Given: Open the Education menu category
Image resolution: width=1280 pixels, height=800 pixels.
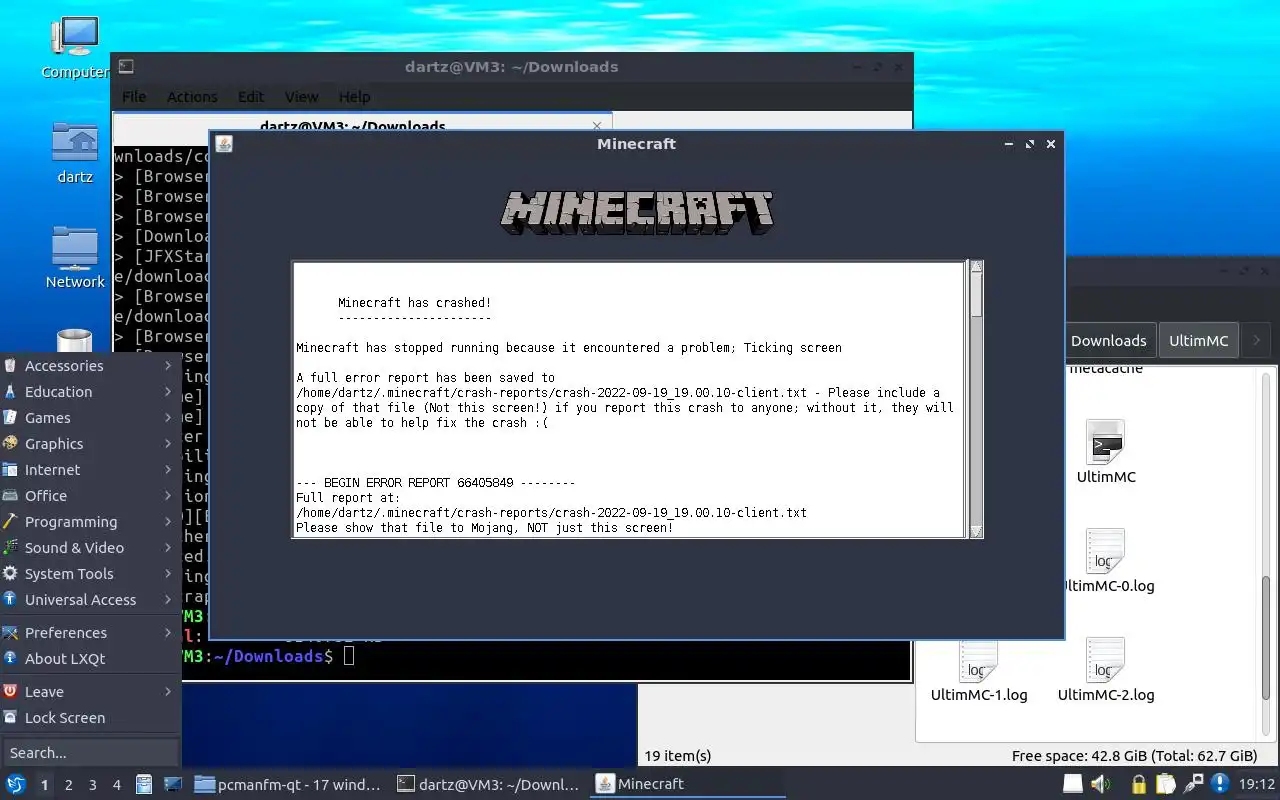Looking at the screenshot, I should [91, 392].
